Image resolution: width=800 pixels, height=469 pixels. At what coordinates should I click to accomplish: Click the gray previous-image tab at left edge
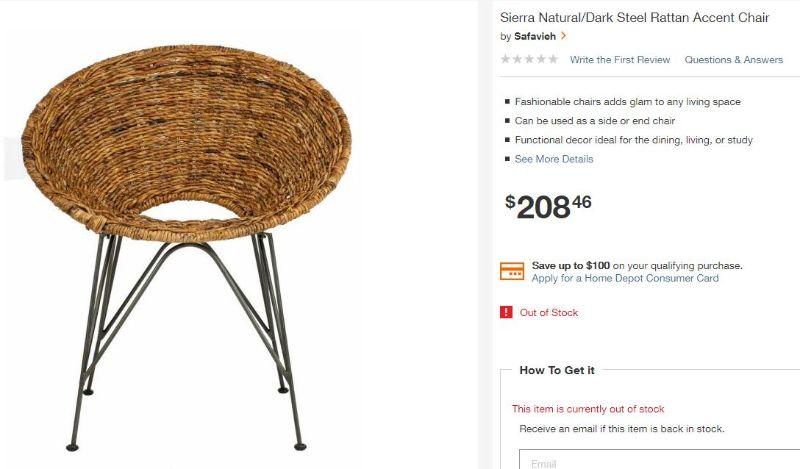(x=13, y=159)
